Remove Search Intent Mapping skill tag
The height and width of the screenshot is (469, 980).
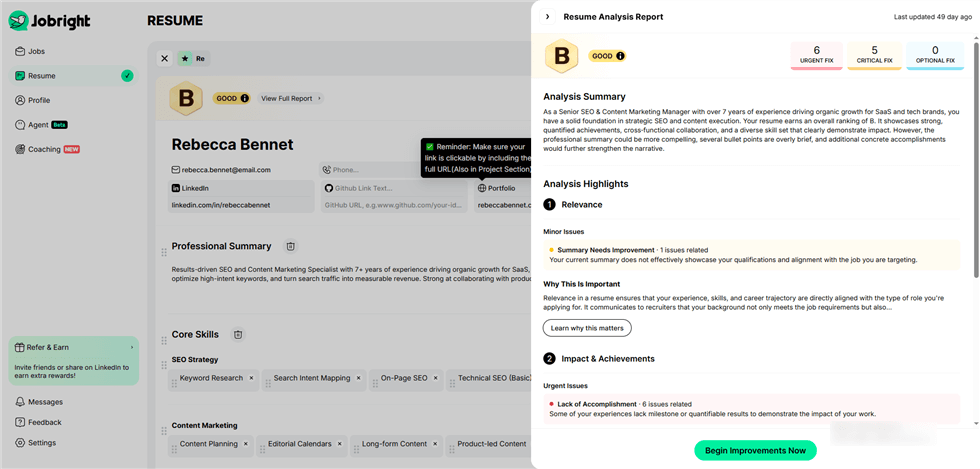[358, 378]
